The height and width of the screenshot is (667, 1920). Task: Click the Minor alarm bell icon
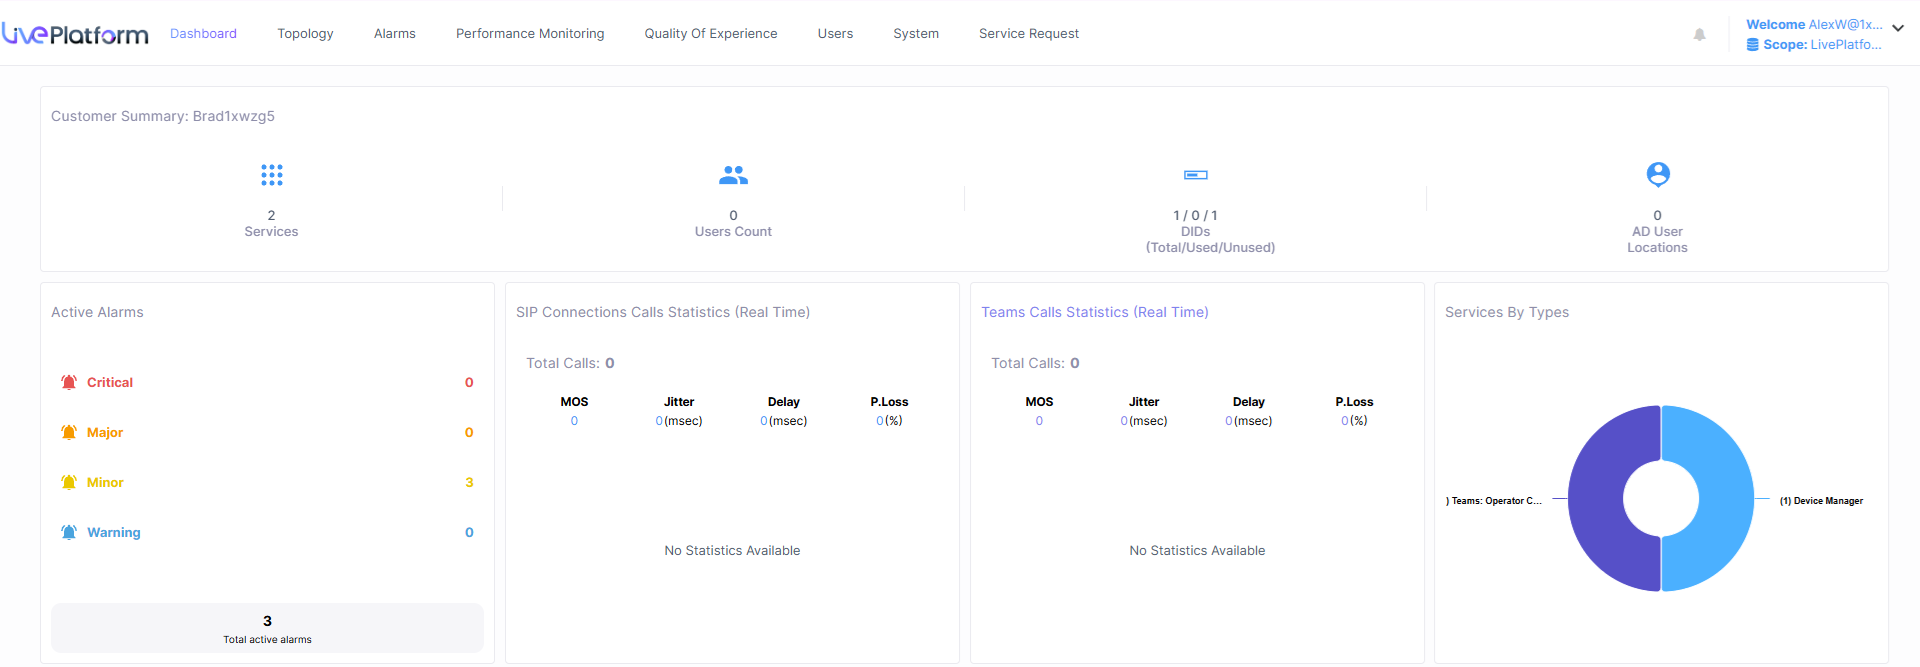click(x=69, y=482)
